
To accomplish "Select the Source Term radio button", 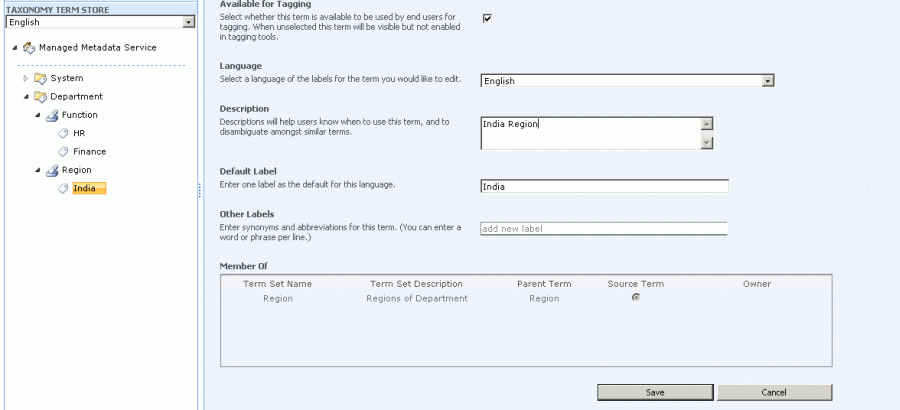I will pos(636,297).
